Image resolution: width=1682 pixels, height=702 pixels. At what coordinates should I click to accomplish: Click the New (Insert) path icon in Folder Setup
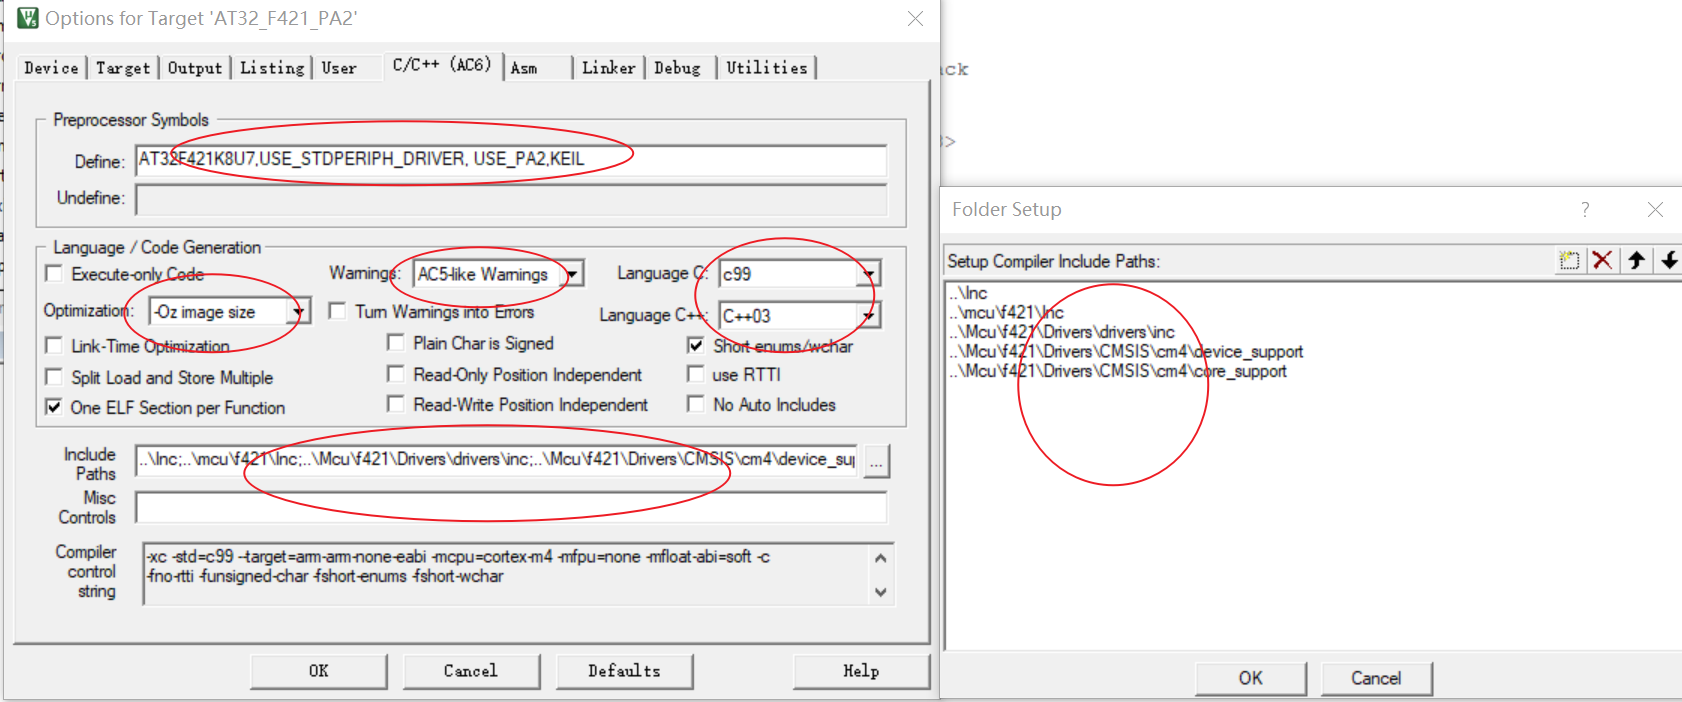tap(1569, 260)
